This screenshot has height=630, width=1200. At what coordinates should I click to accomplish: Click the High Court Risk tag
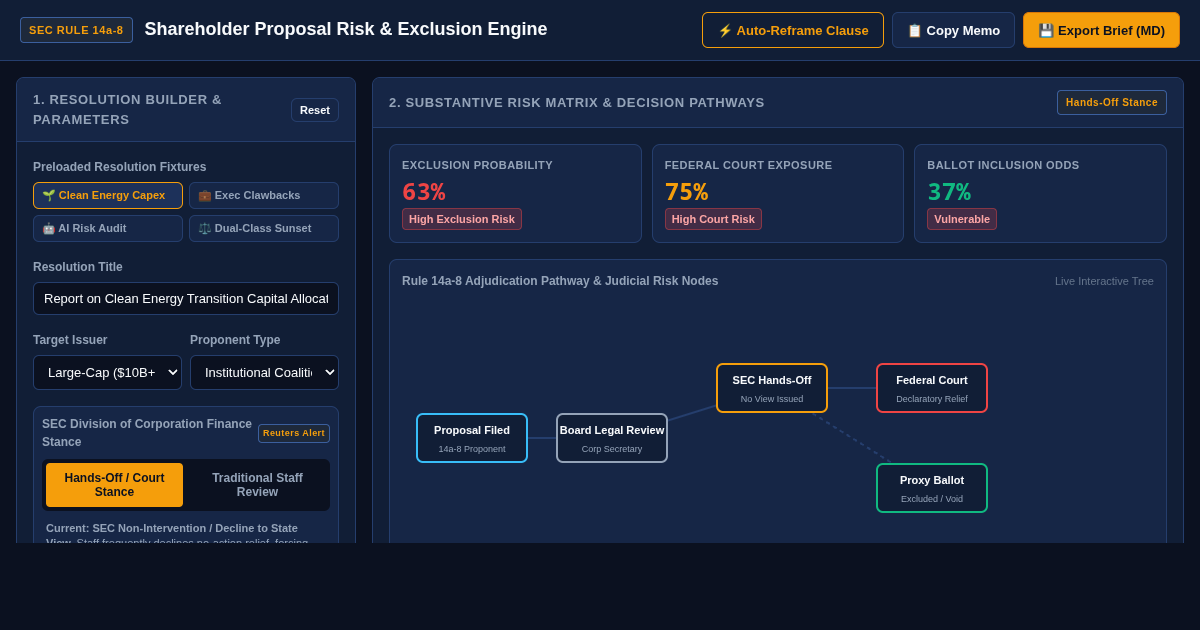point(713,219)
